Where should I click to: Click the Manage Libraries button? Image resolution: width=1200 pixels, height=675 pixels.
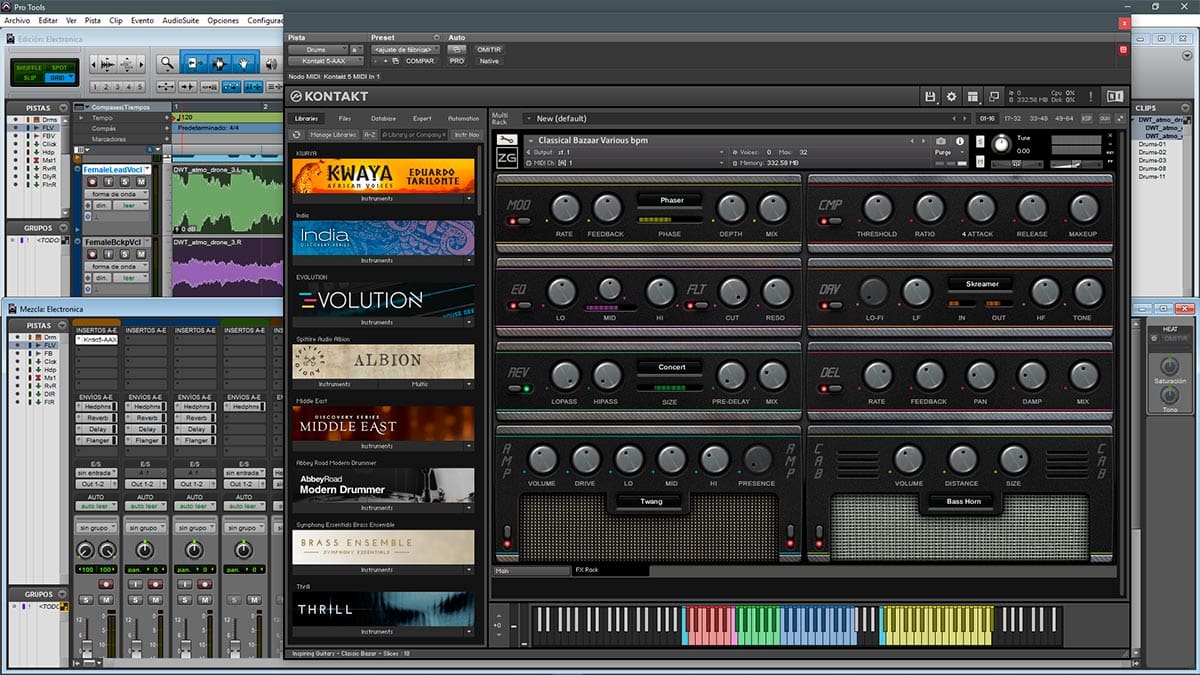[x=333, y=134]
